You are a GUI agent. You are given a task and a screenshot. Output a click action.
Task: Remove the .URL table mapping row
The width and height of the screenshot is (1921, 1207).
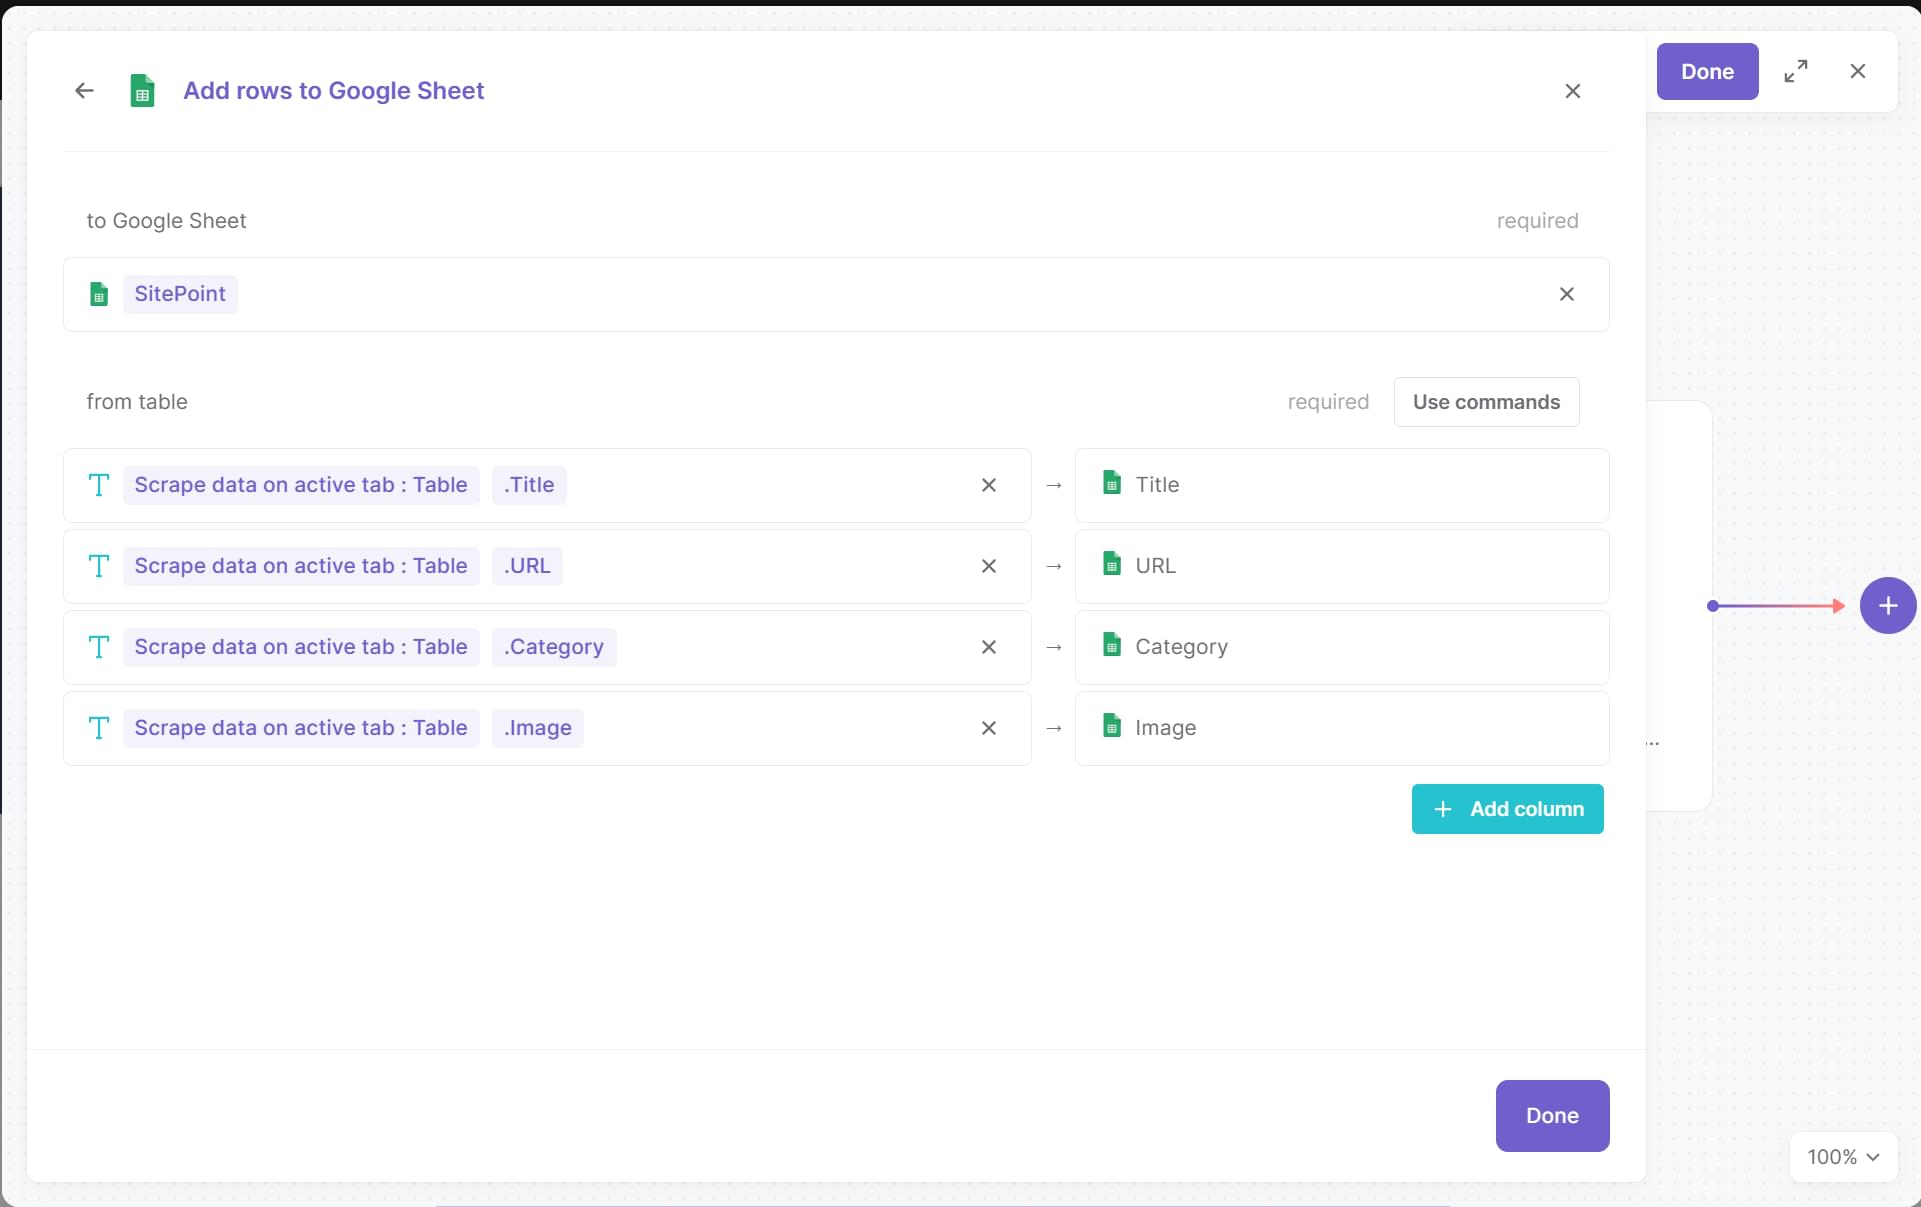(988, 566)
